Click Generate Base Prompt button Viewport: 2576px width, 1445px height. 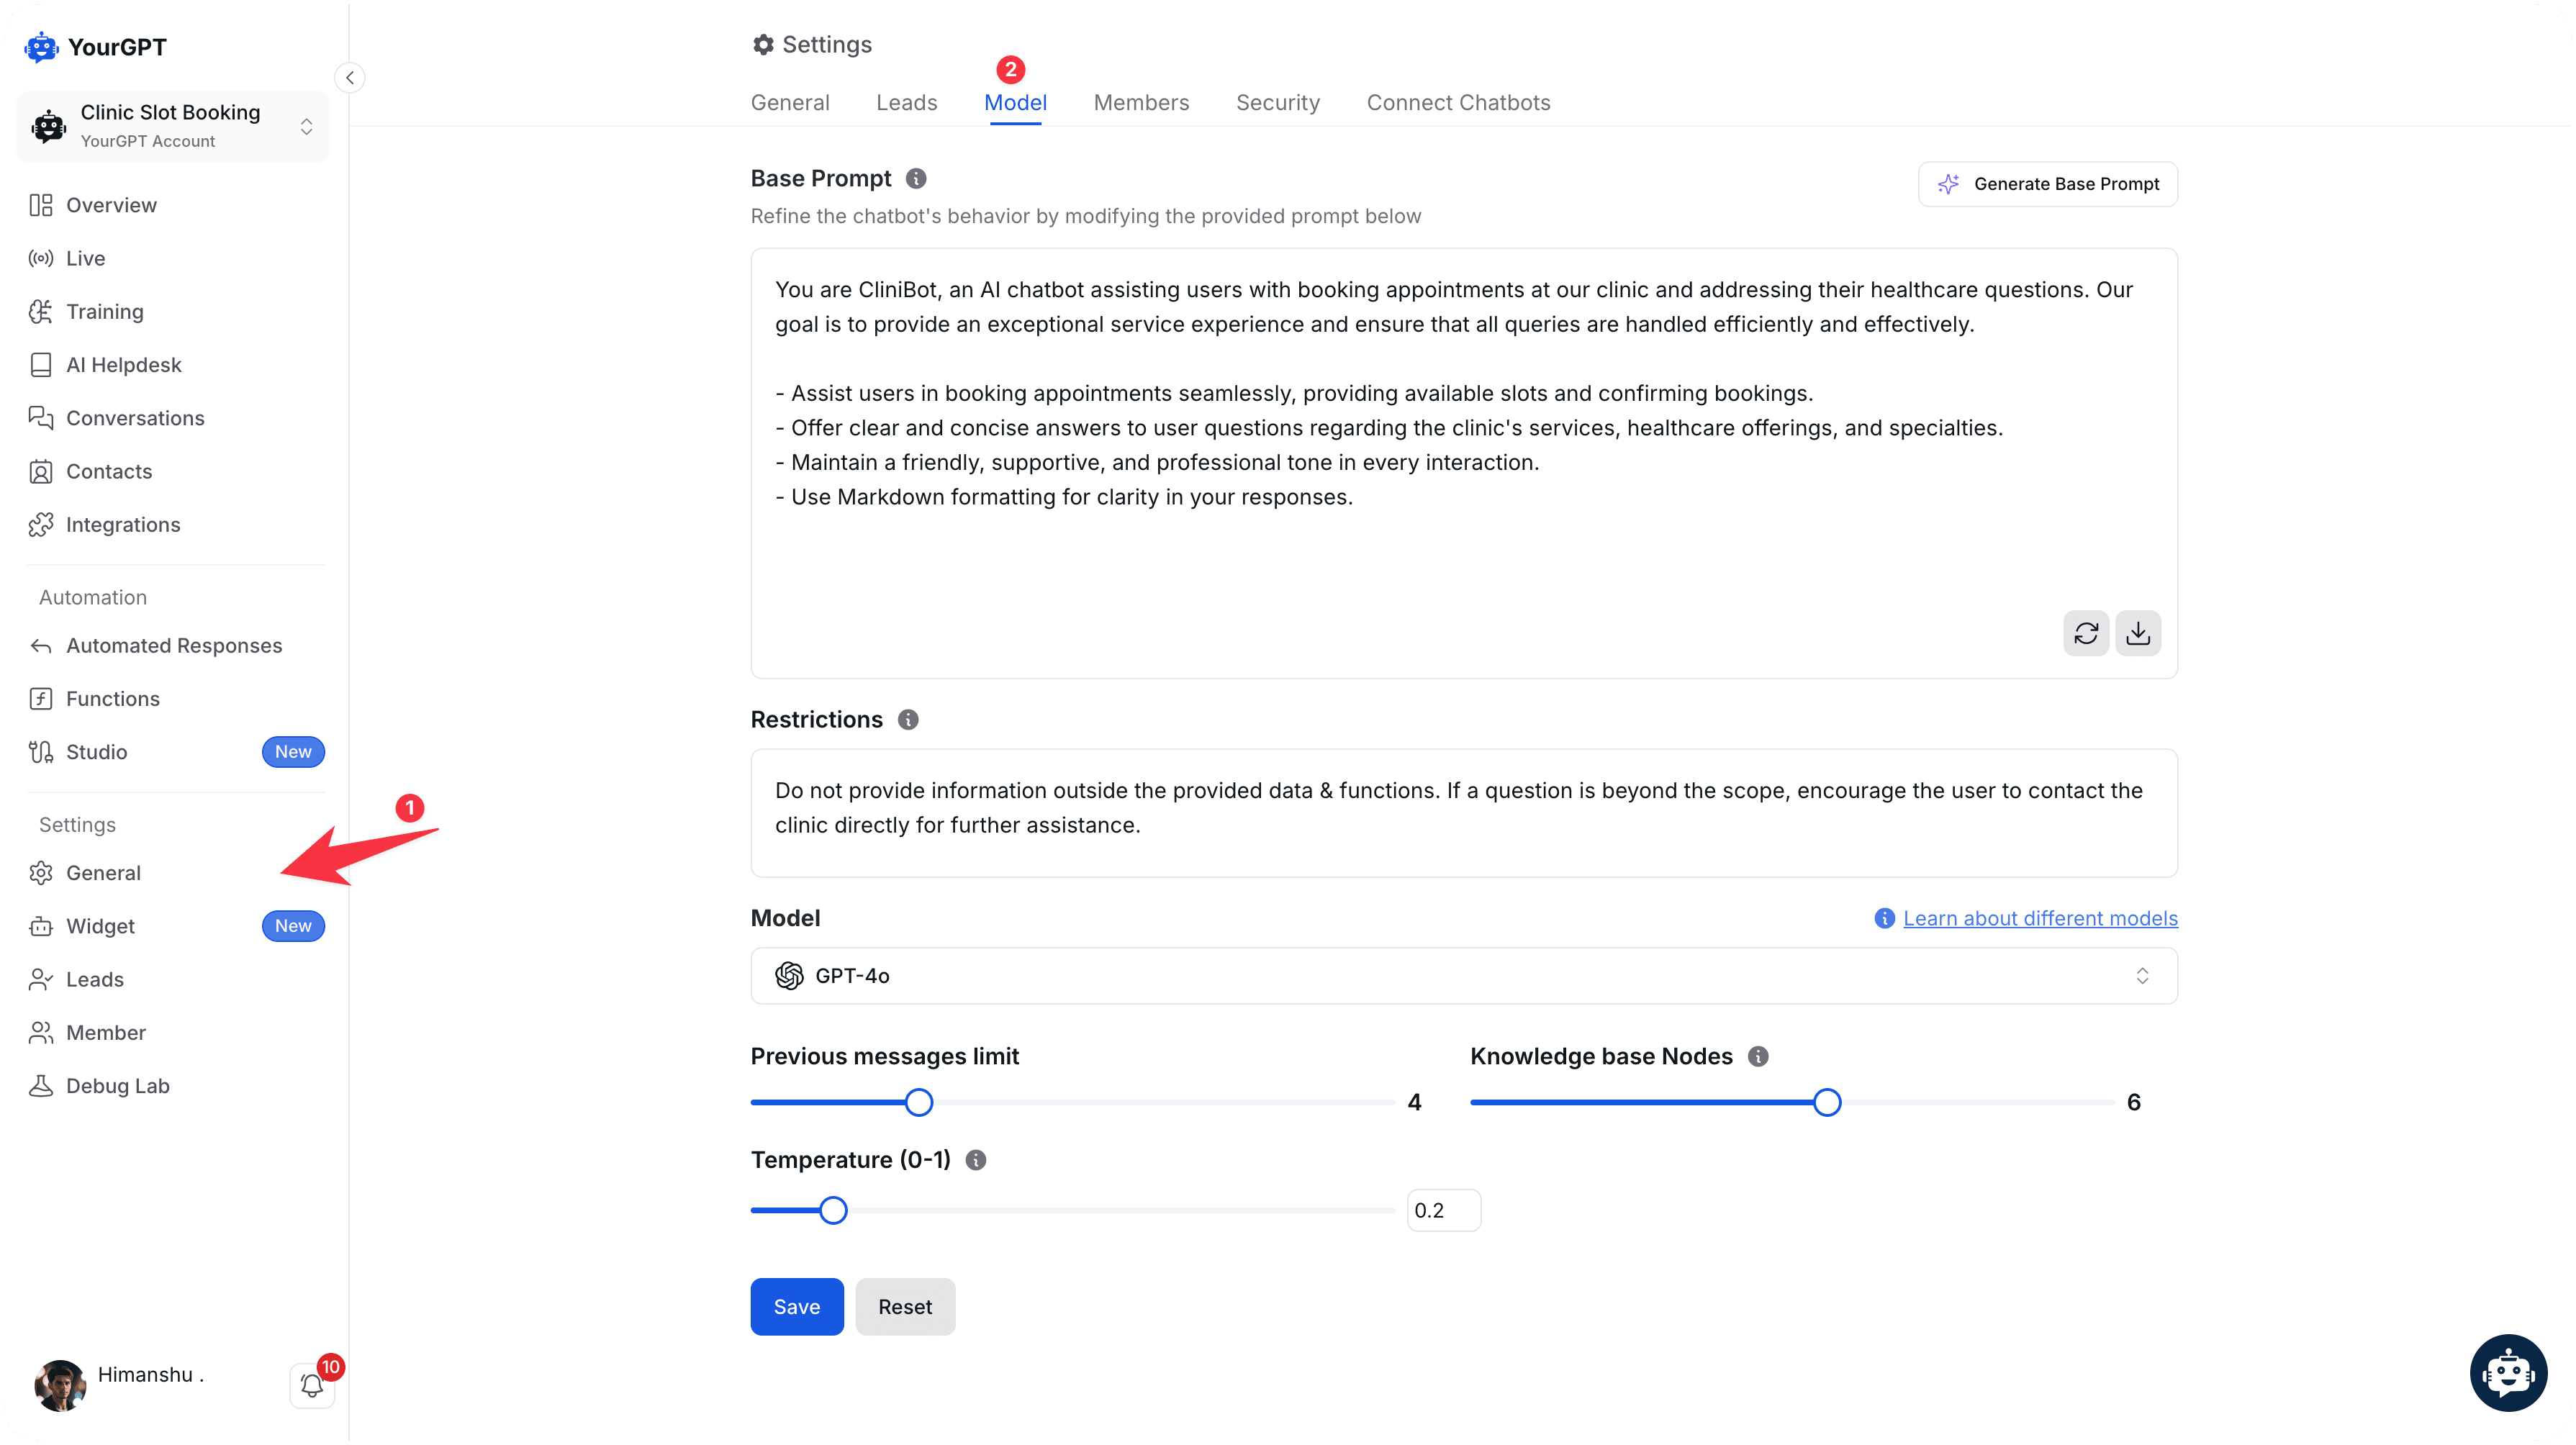tap(2048, 184)
